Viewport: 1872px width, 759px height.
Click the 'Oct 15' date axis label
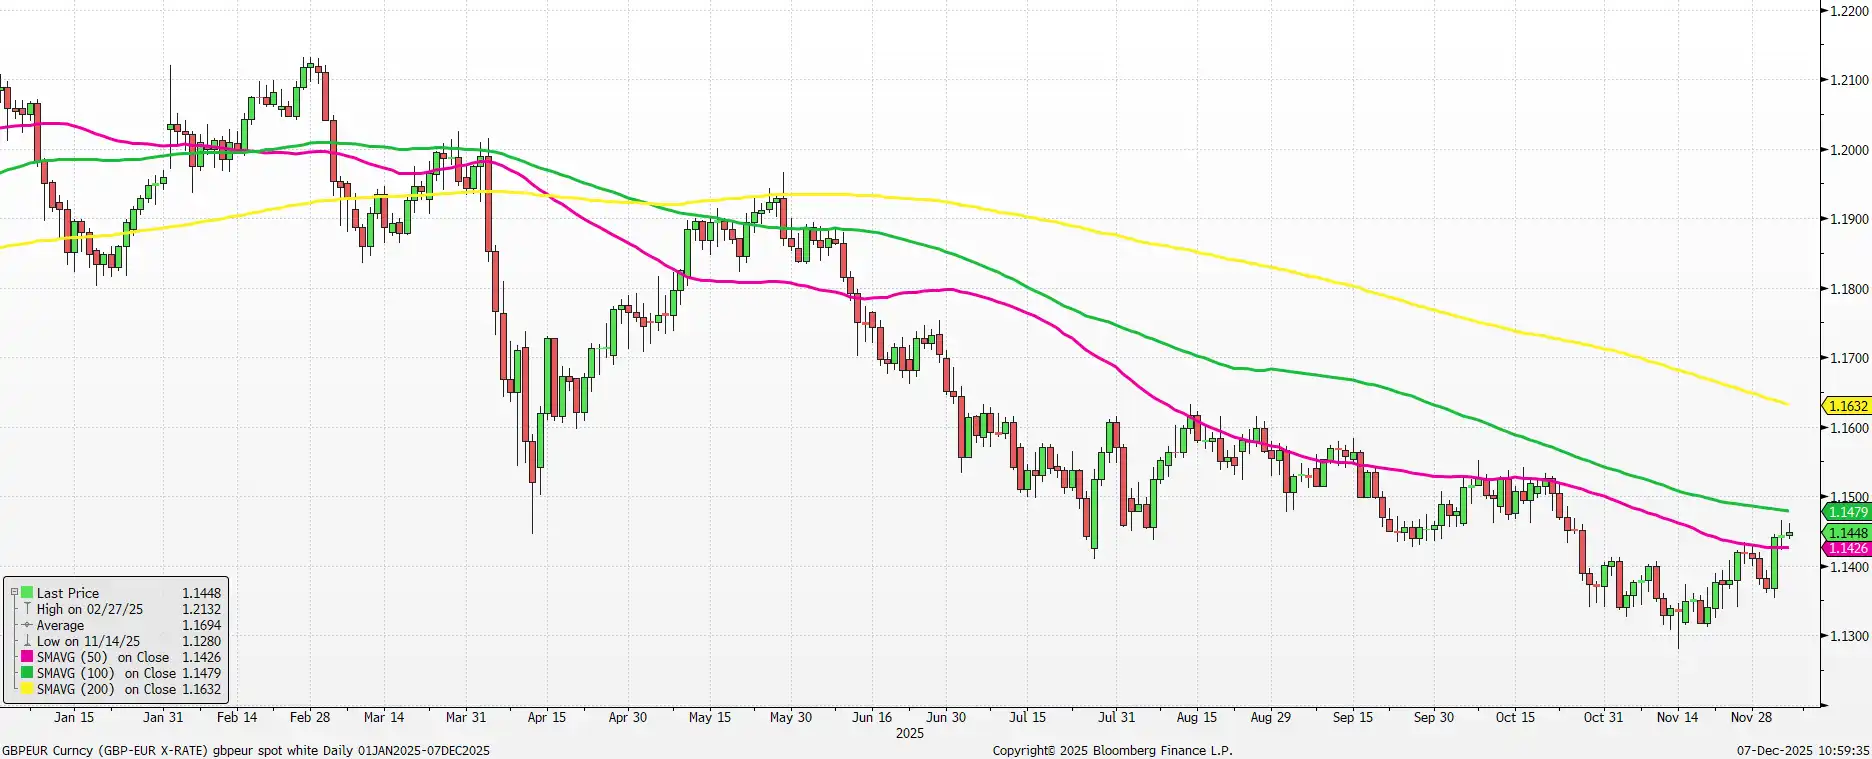1515,717
